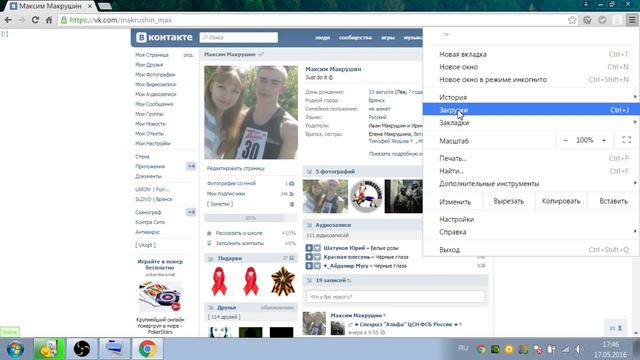Open the profile photo
The image size is (640, 360).
tap(251, 112)
